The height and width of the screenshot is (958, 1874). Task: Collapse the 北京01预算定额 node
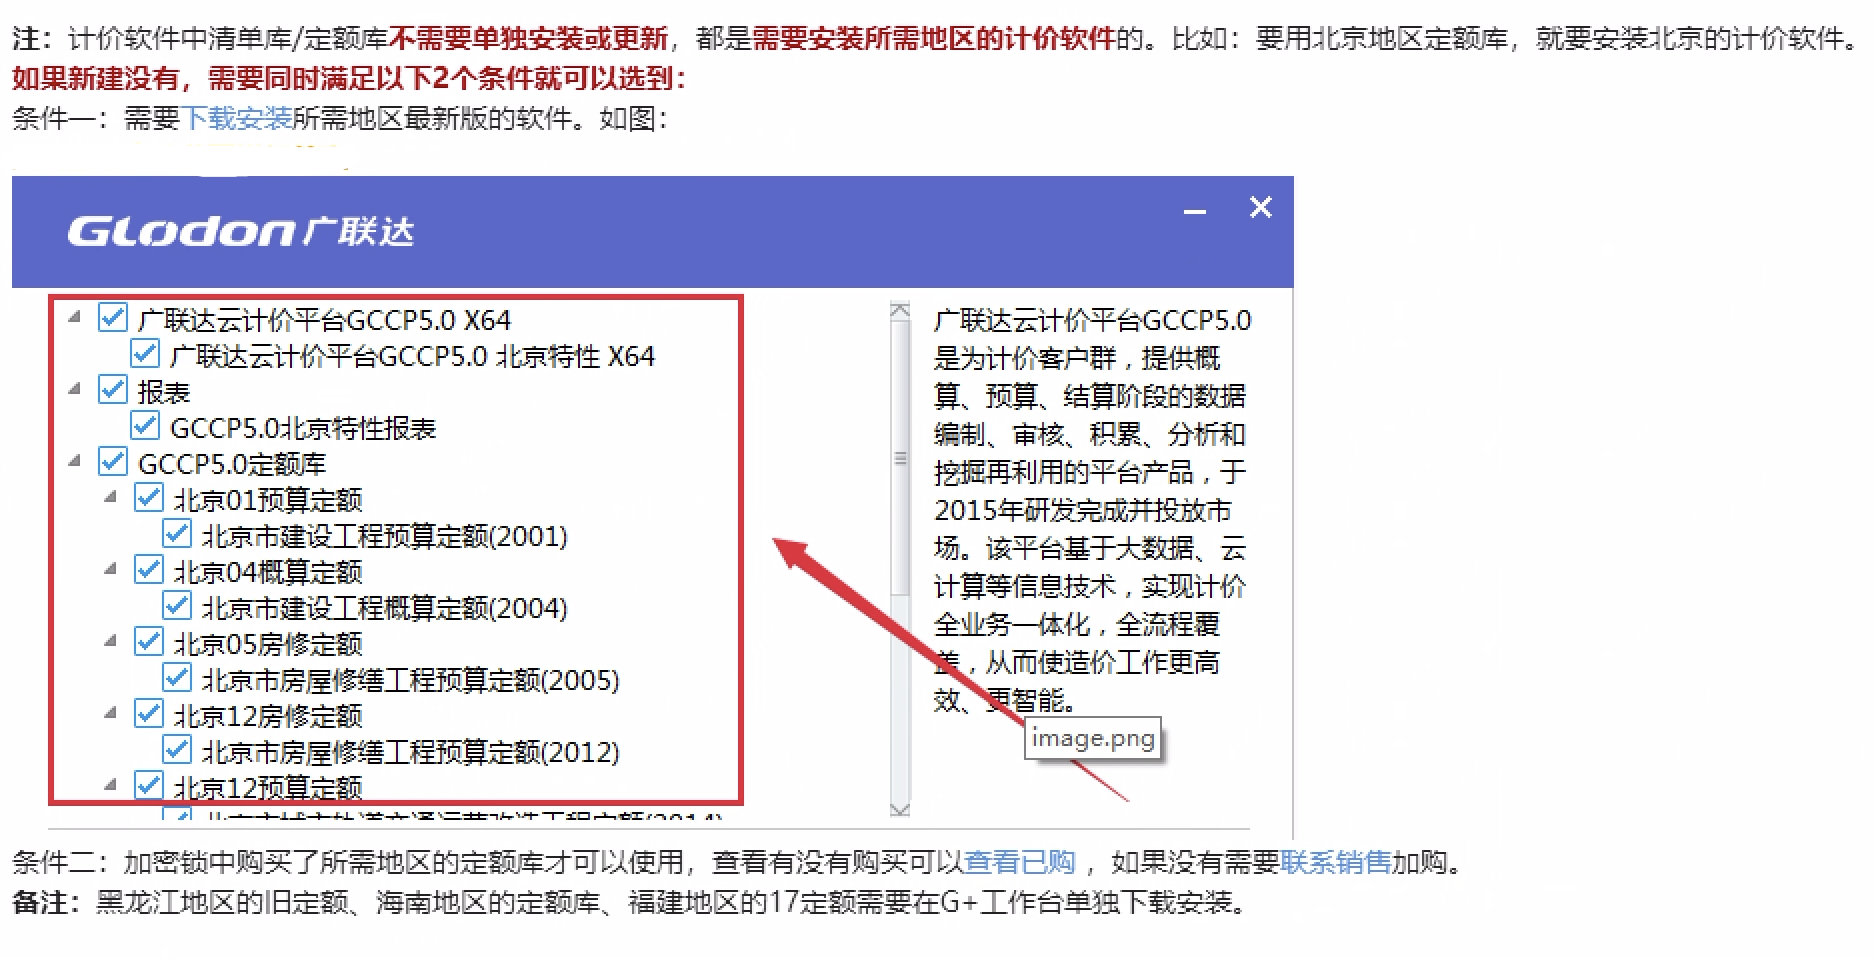coord(111,497)
